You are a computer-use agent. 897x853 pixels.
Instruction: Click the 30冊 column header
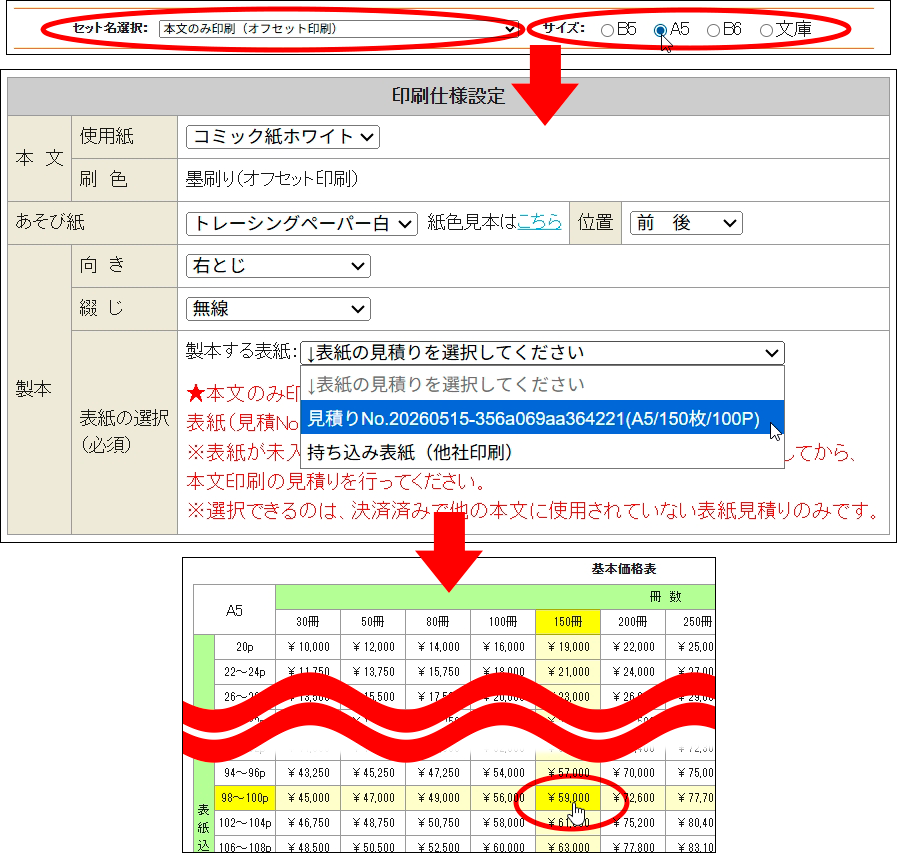pos(308,622)
